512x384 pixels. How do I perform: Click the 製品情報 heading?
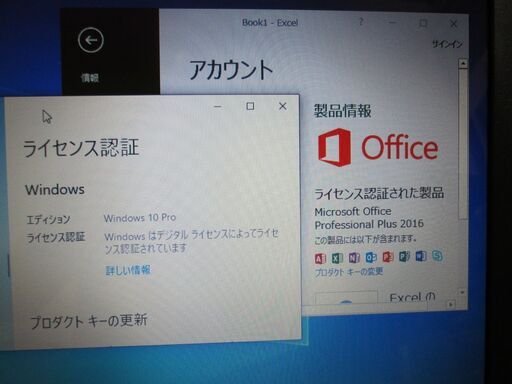click(x=343, y=111)
